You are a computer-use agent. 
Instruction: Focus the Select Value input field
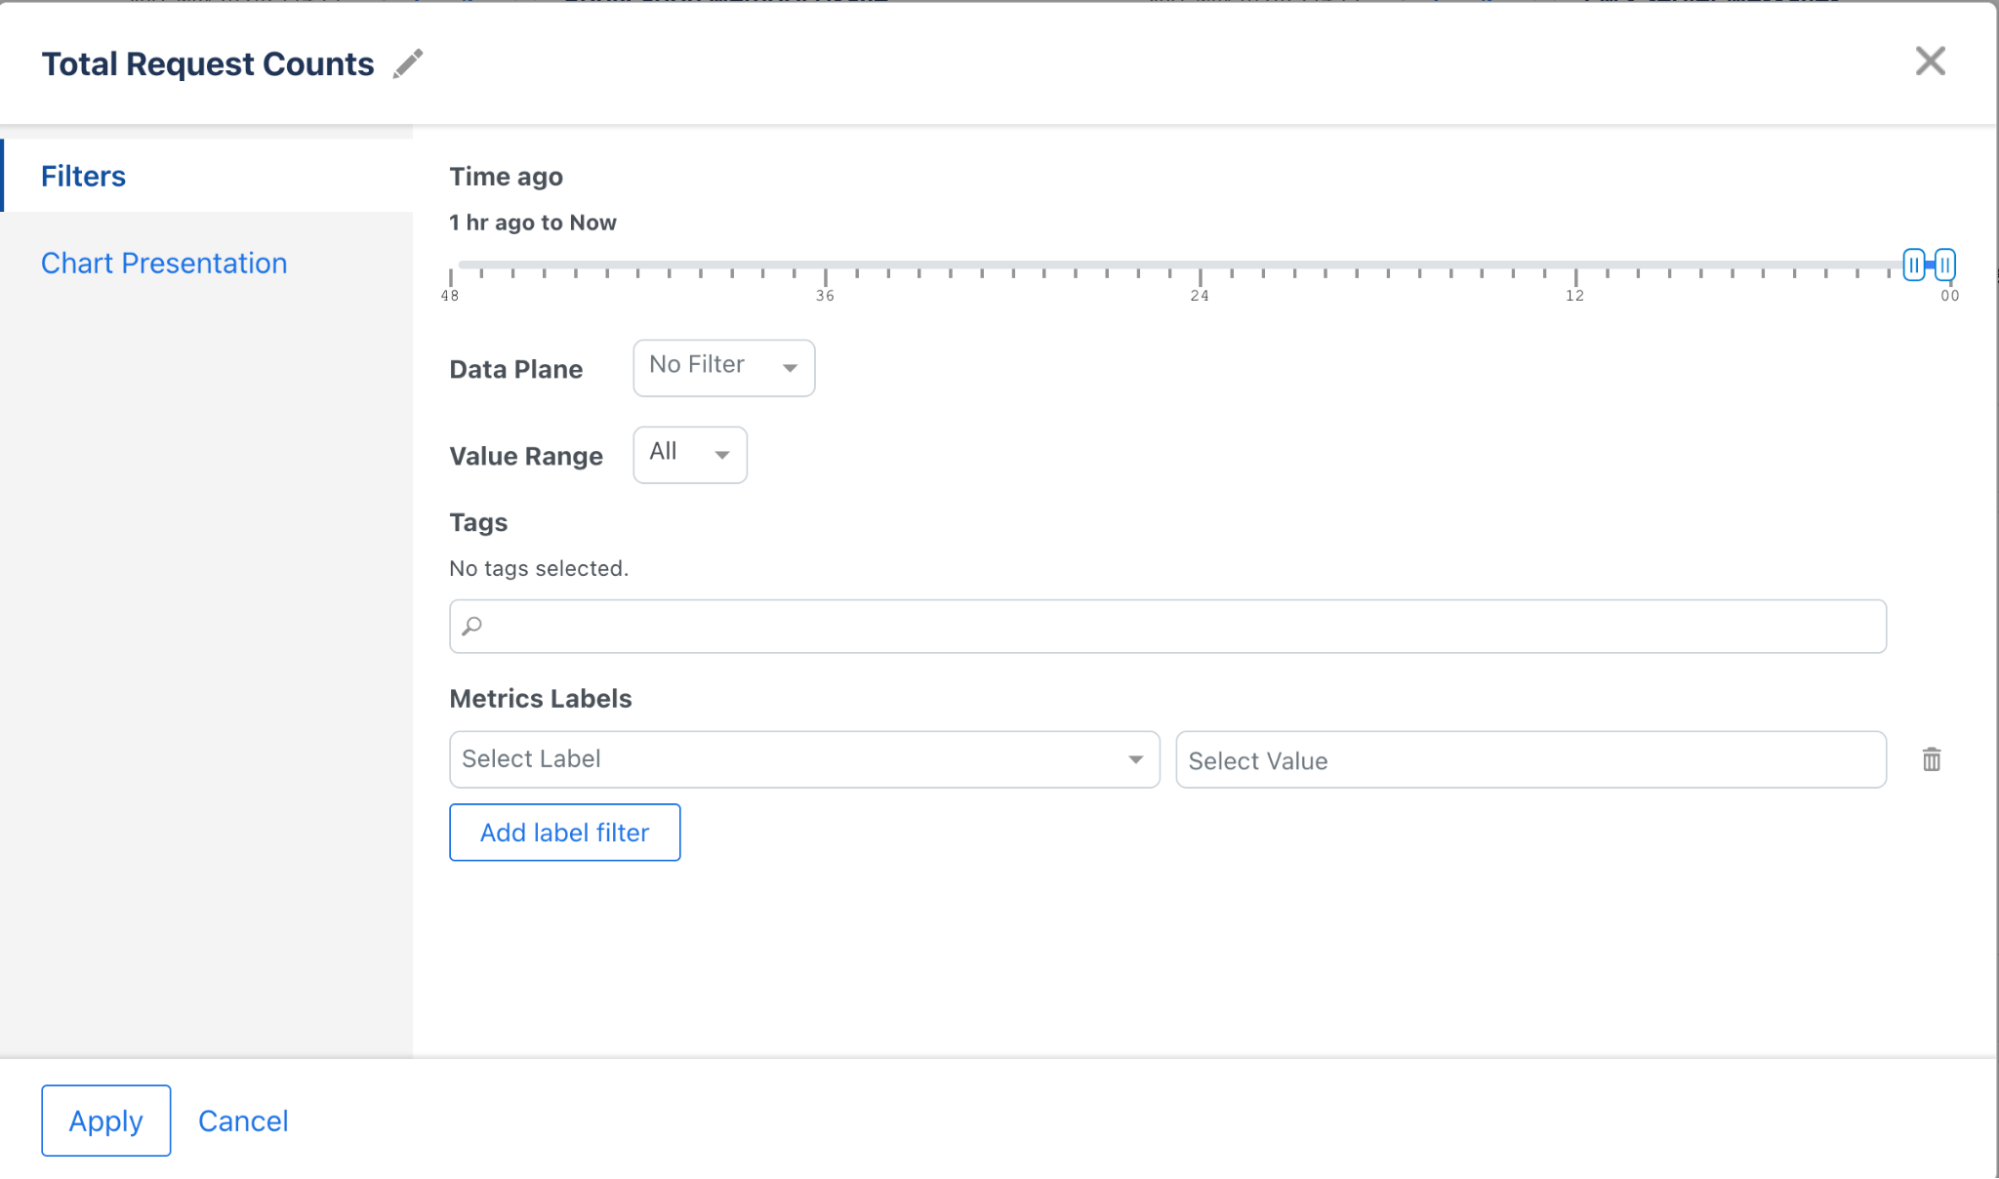1530,760
